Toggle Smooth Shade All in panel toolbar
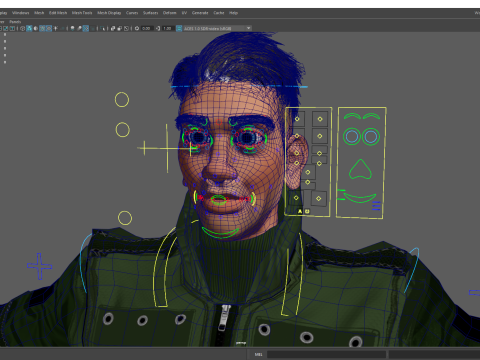Screen dimensions: 480x360 tap(29, 28)
